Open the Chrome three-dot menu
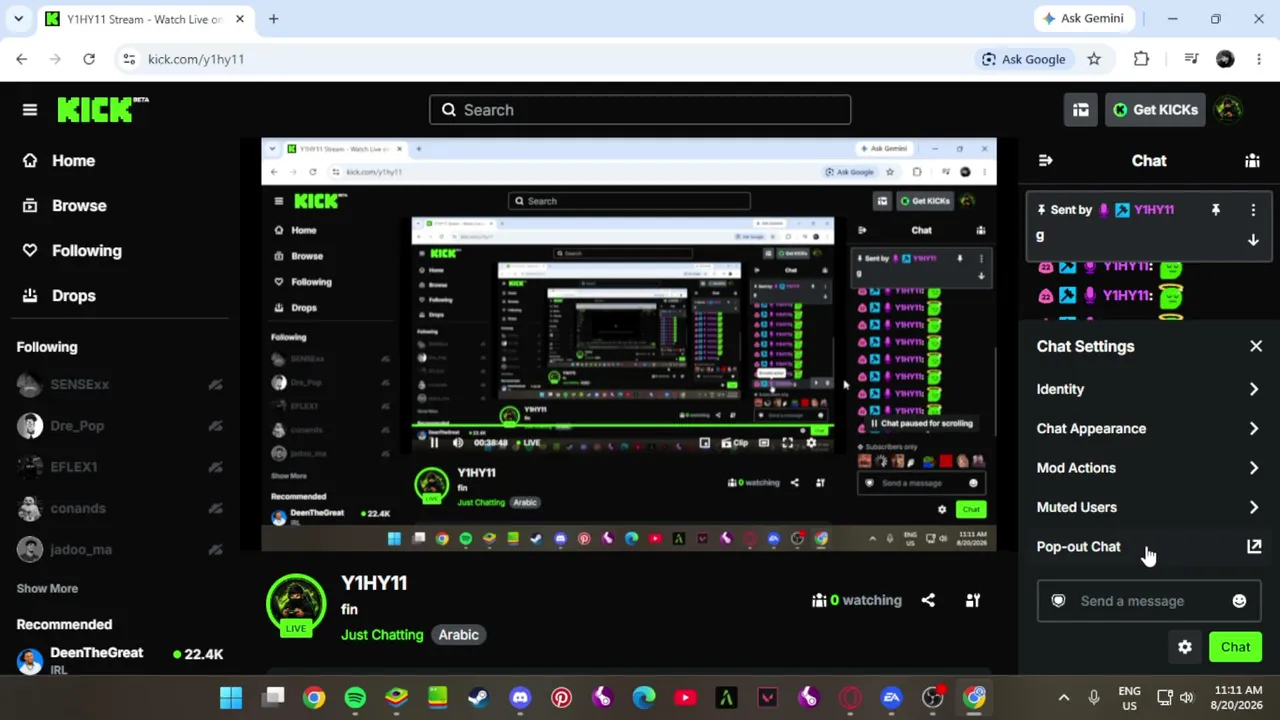 [1258, 59]
